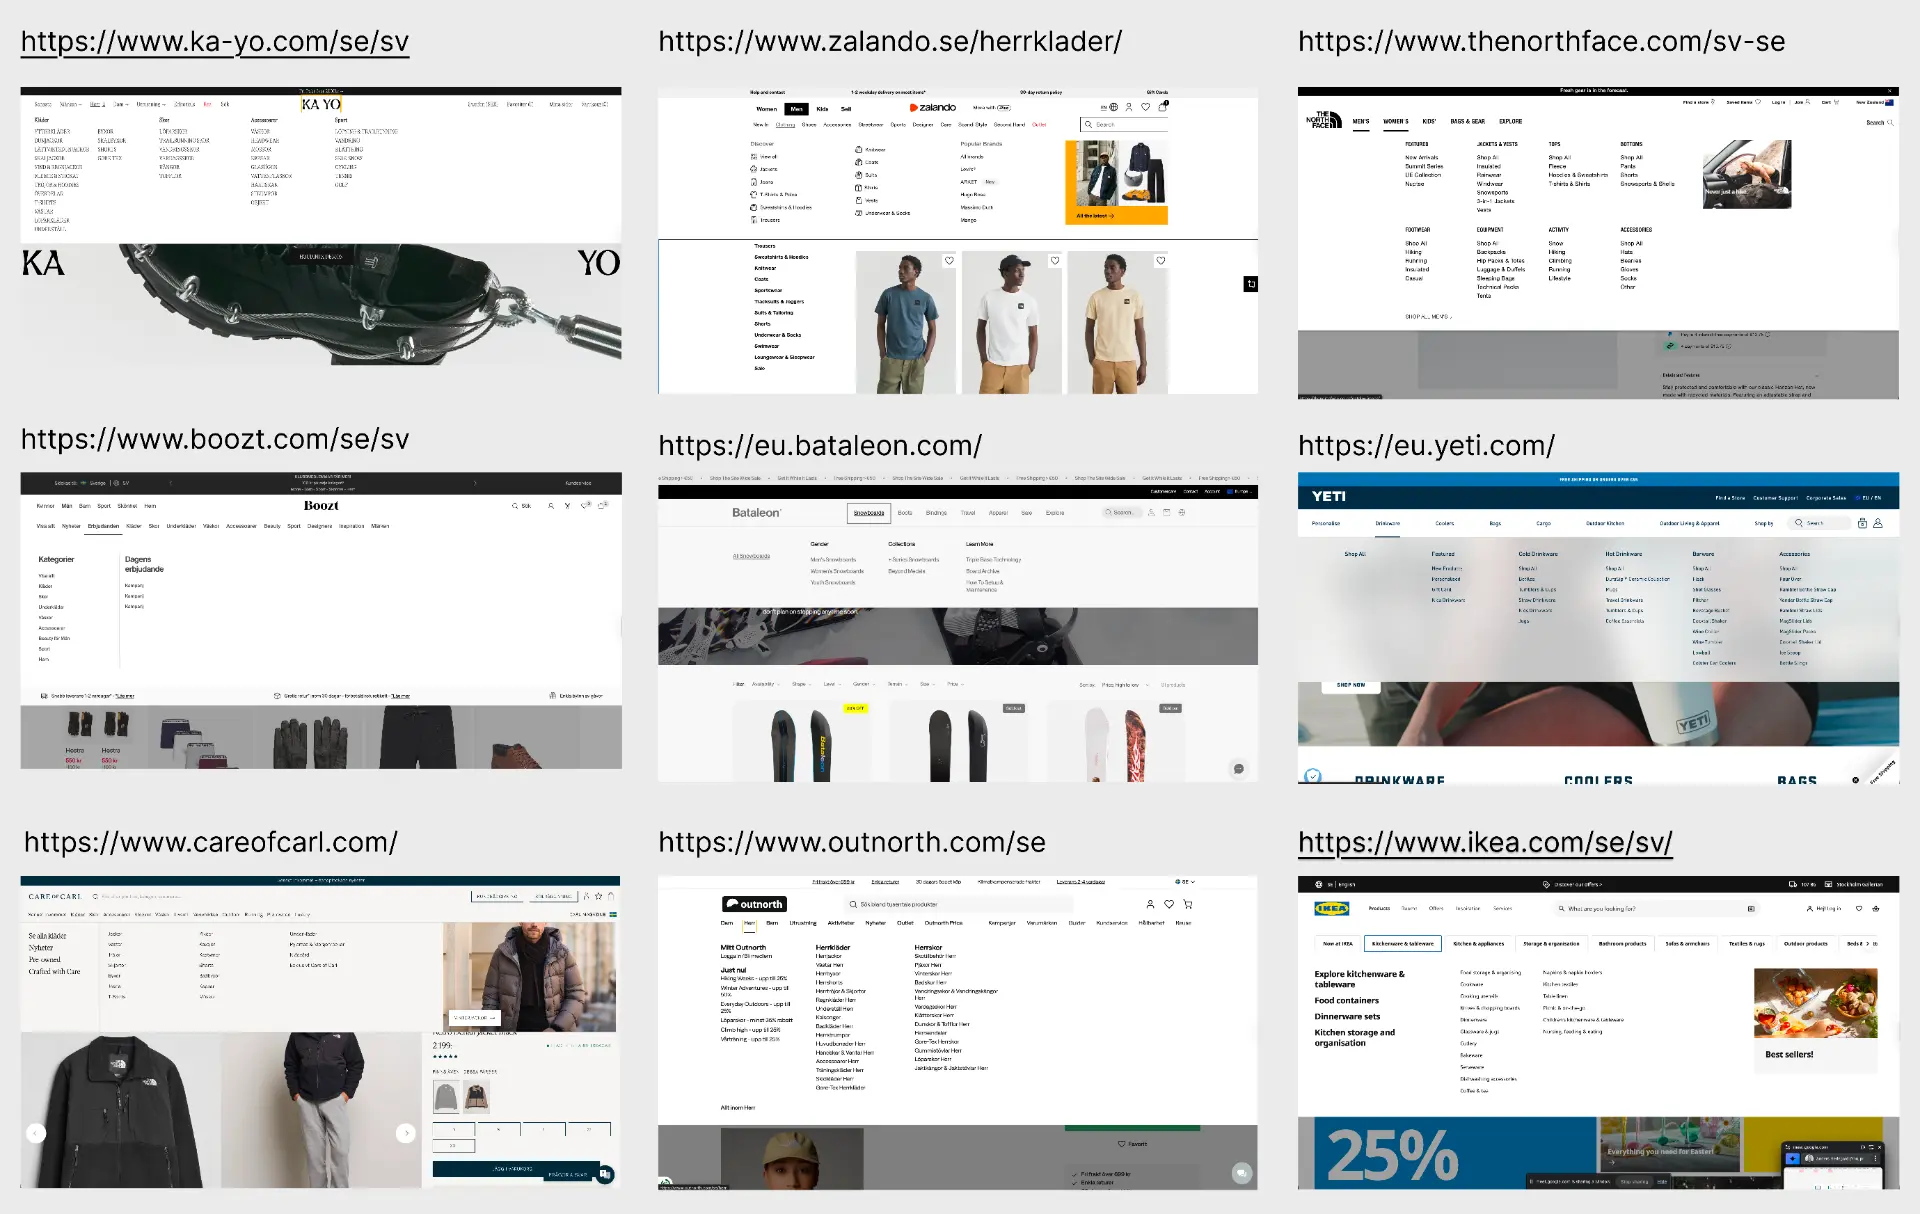Viewport: 1920px width, 1214px height.
Task: Open the YETI account icon
Action: (x=1878, y=523)
